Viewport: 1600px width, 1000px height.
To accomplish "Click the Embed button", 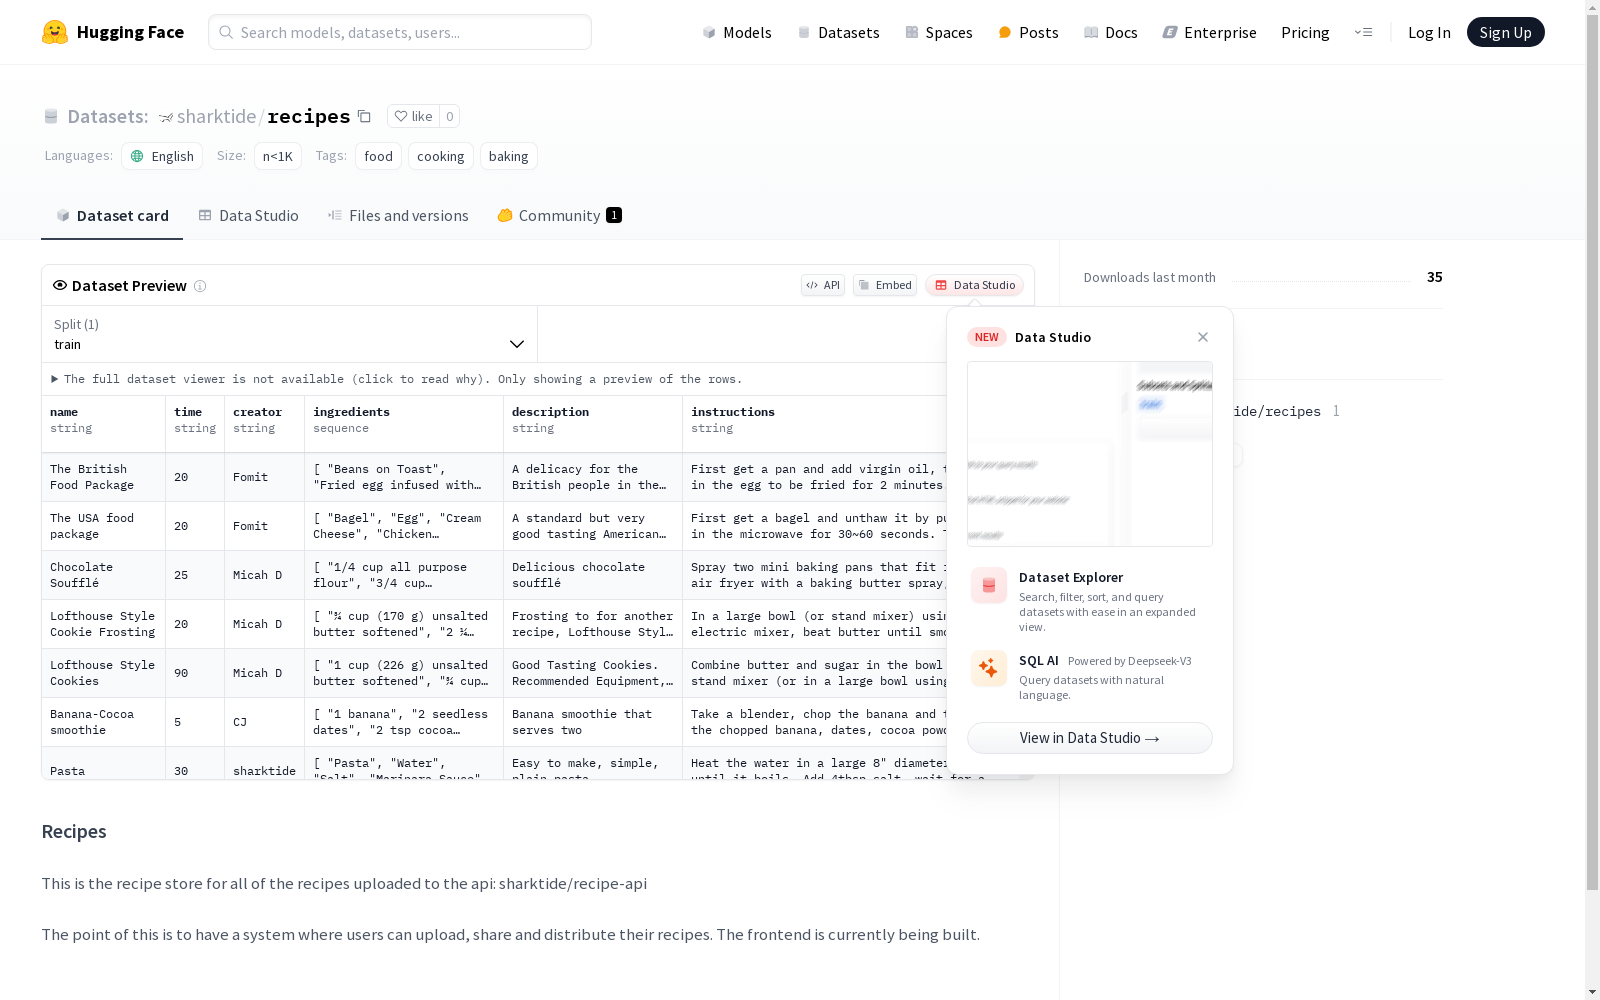I will pos(885,285).
